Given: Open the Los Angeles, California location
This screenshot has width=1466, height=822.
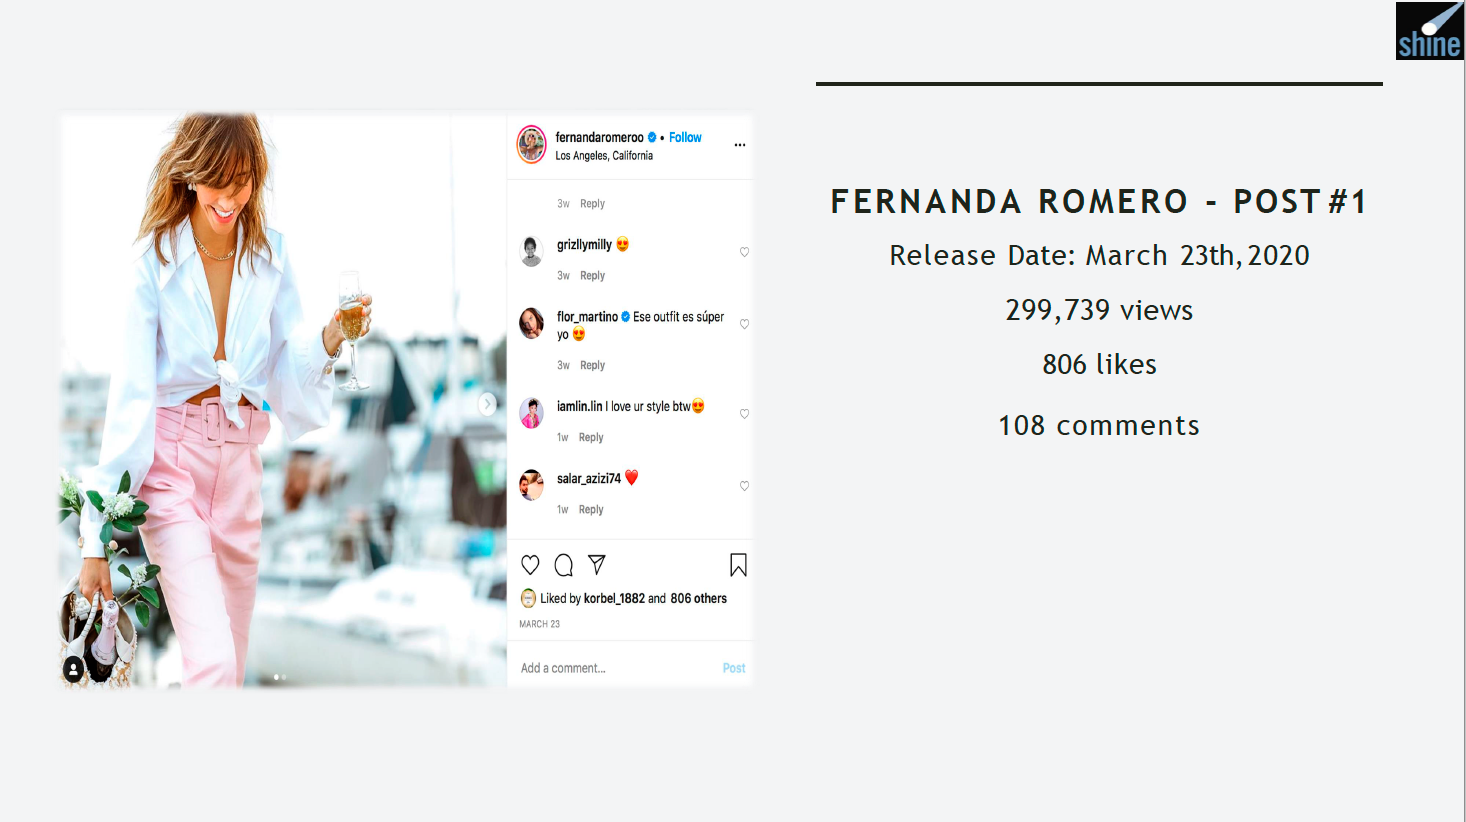Looking at the screenshot, I should (x=604, y=155).
